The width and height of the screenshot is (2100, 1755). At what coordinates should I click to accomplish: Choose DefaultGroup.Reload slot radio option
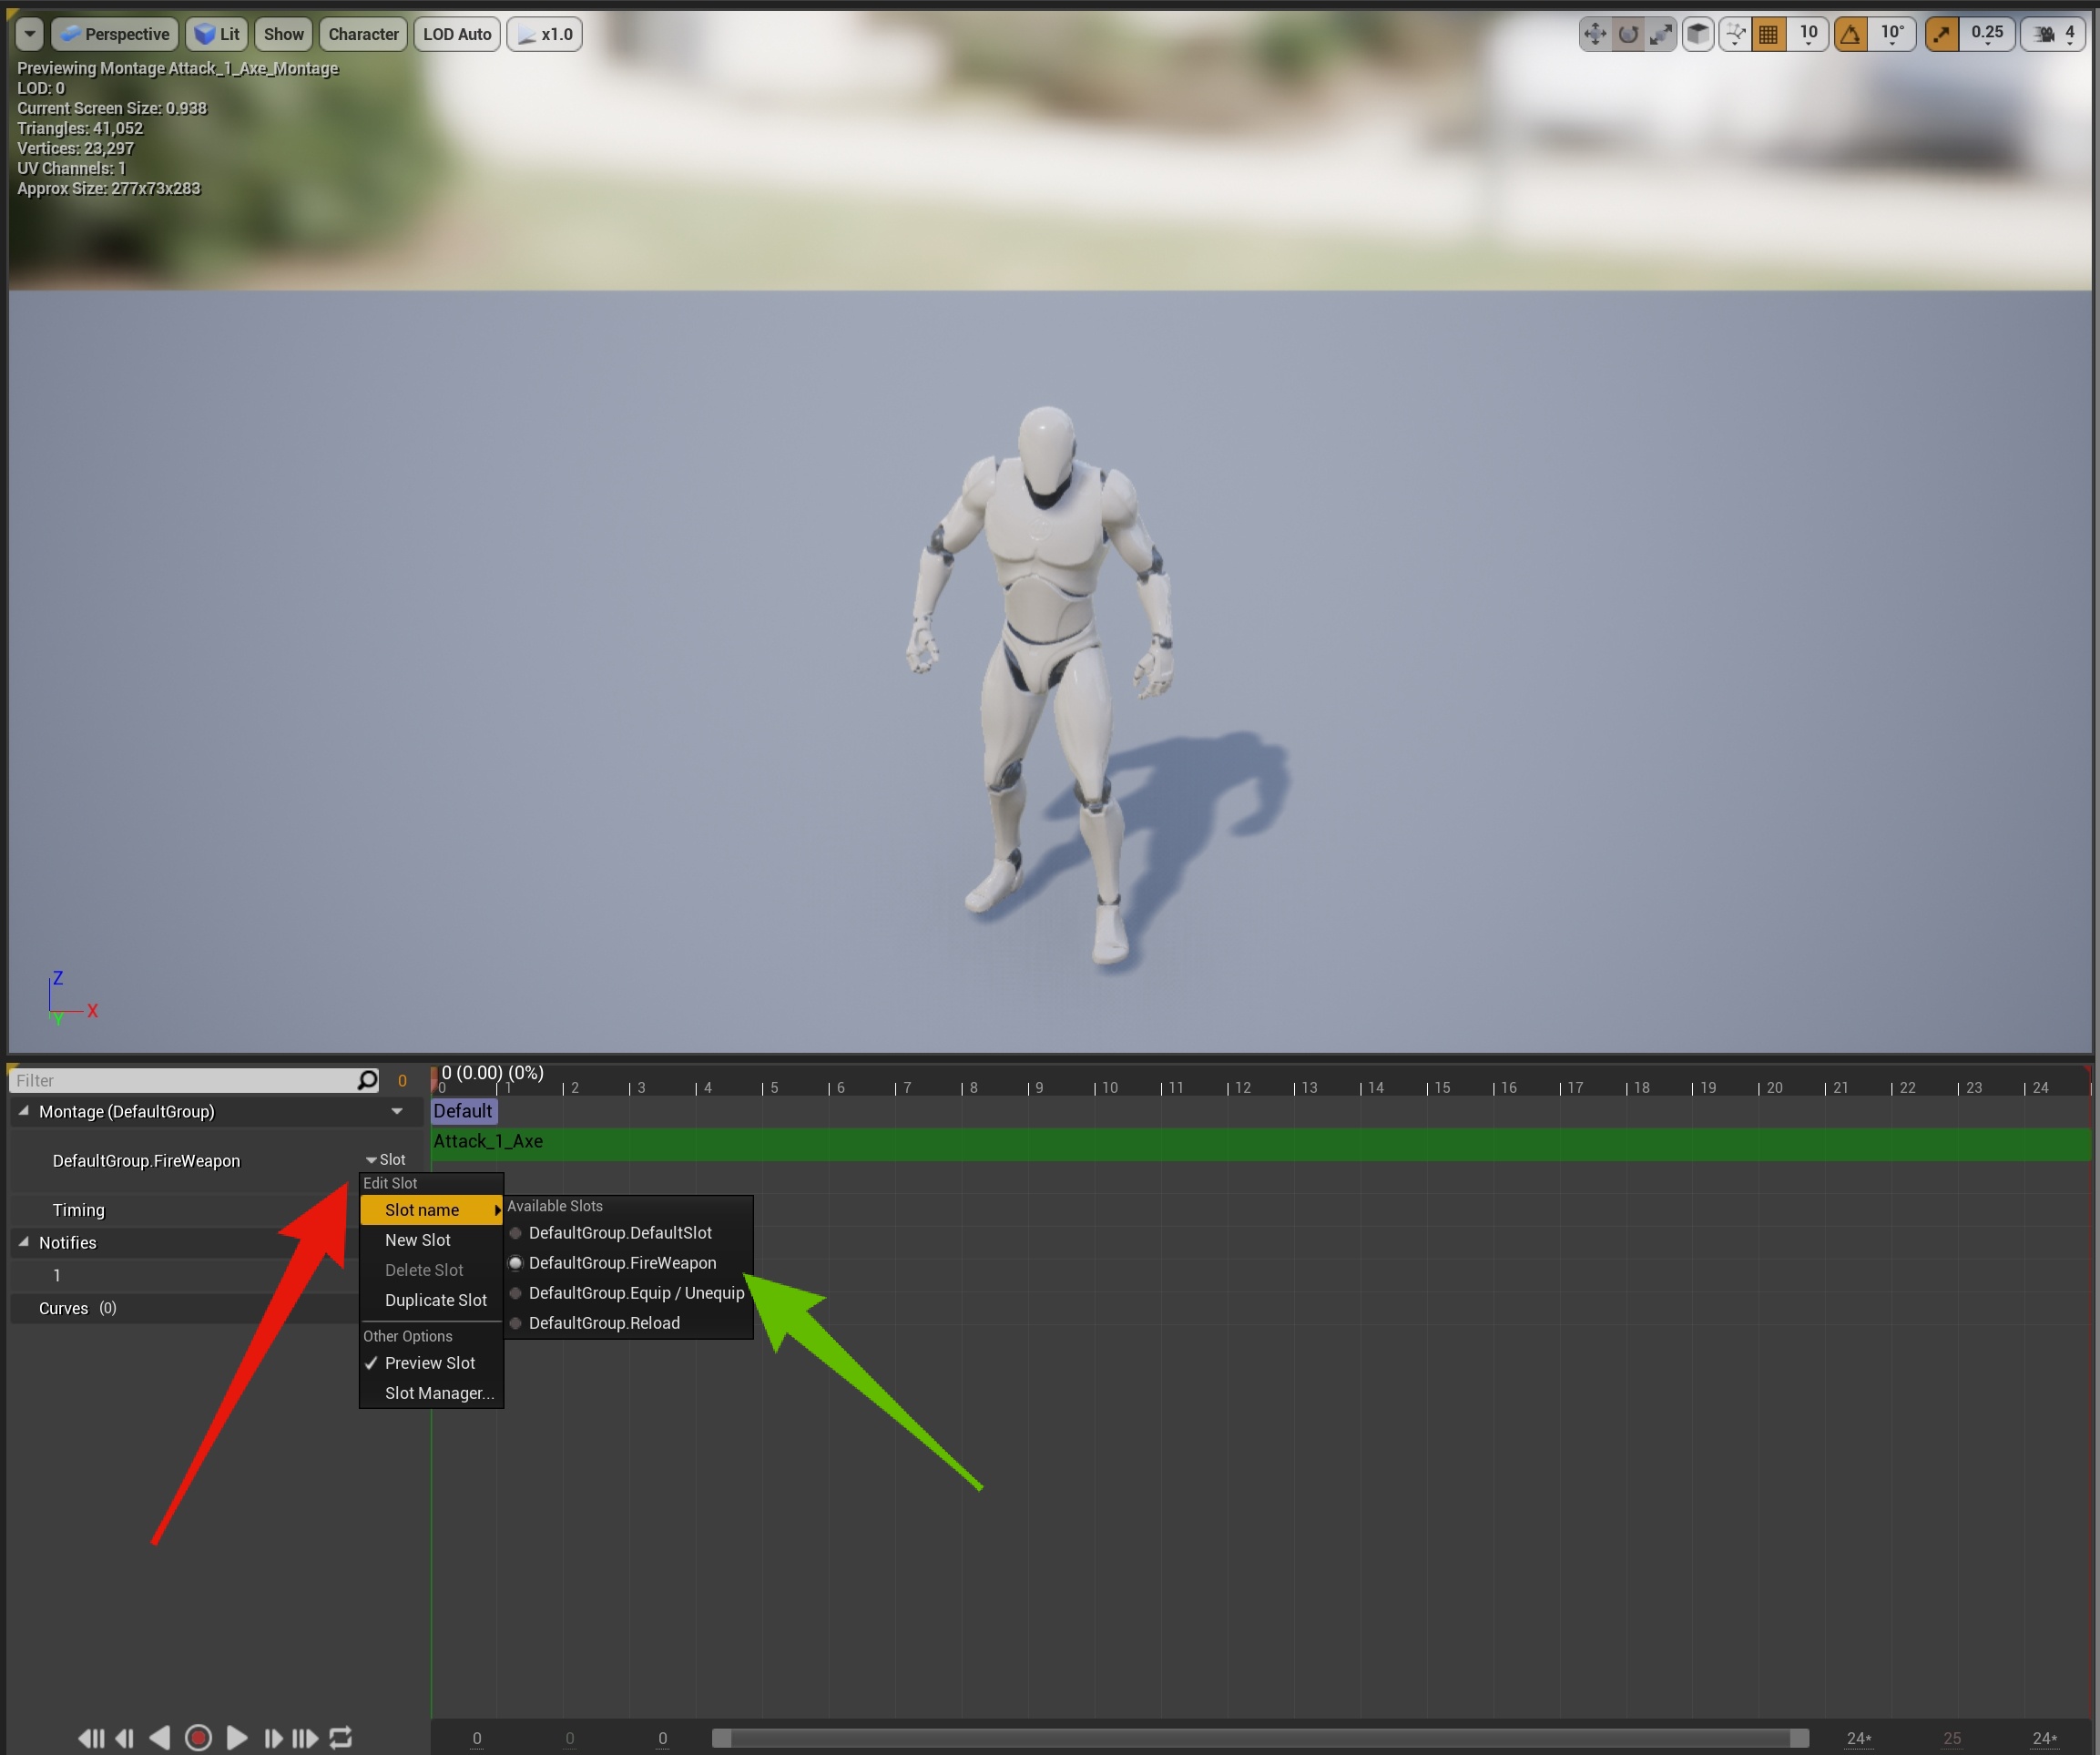click(603, 1323)
